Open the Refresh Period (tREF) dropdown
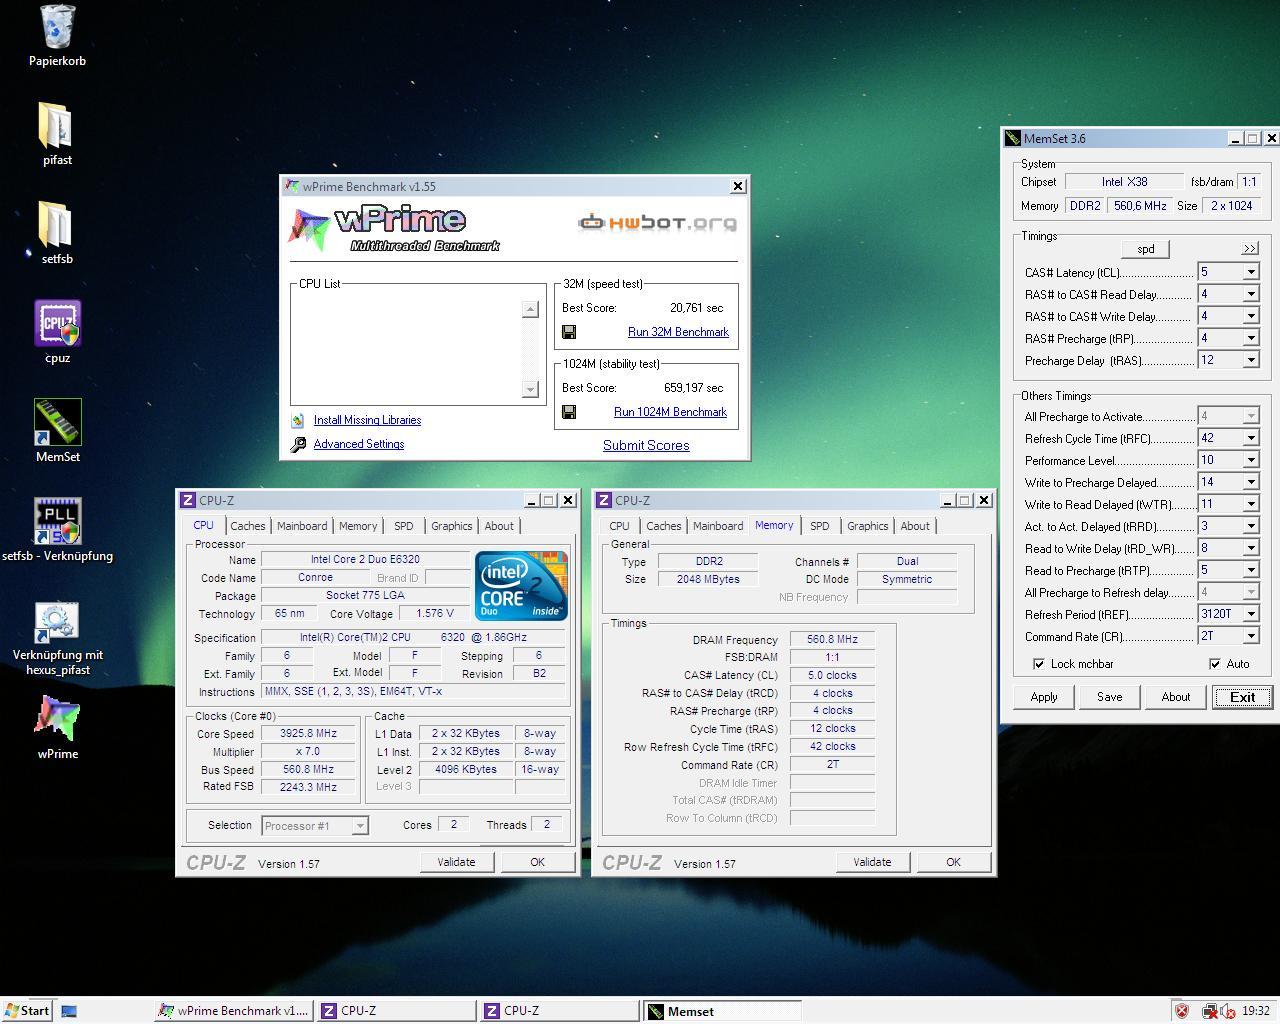The image size is (1280, 1024). [x=1250, y=614]
